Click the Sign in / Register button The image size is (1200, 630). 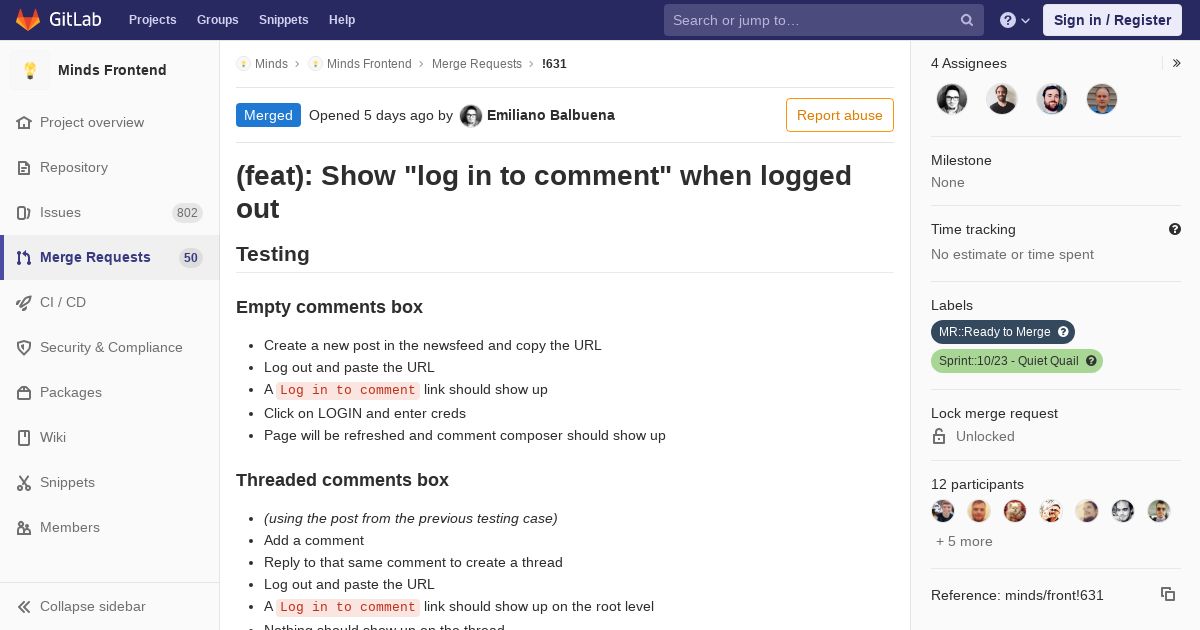(x=1112, y=20)
